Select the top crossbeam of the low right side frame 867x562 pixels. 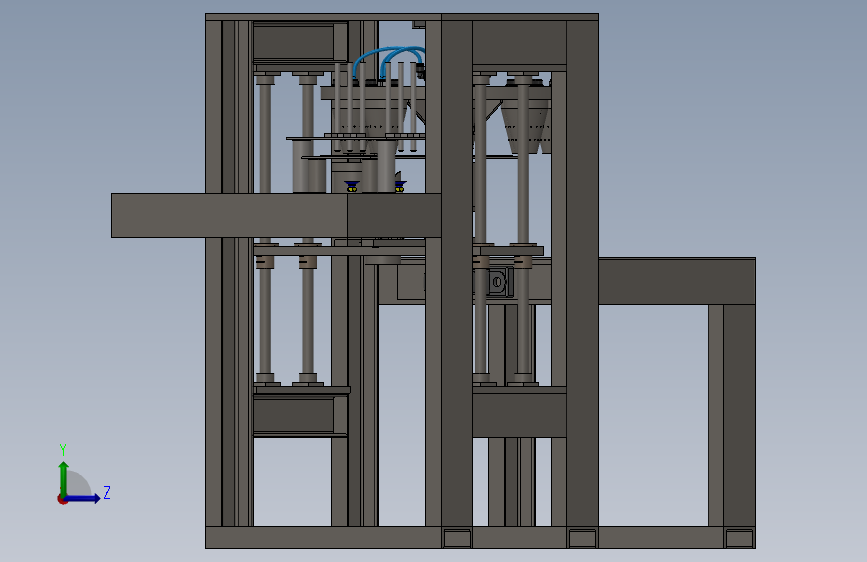tap(676, 281)
